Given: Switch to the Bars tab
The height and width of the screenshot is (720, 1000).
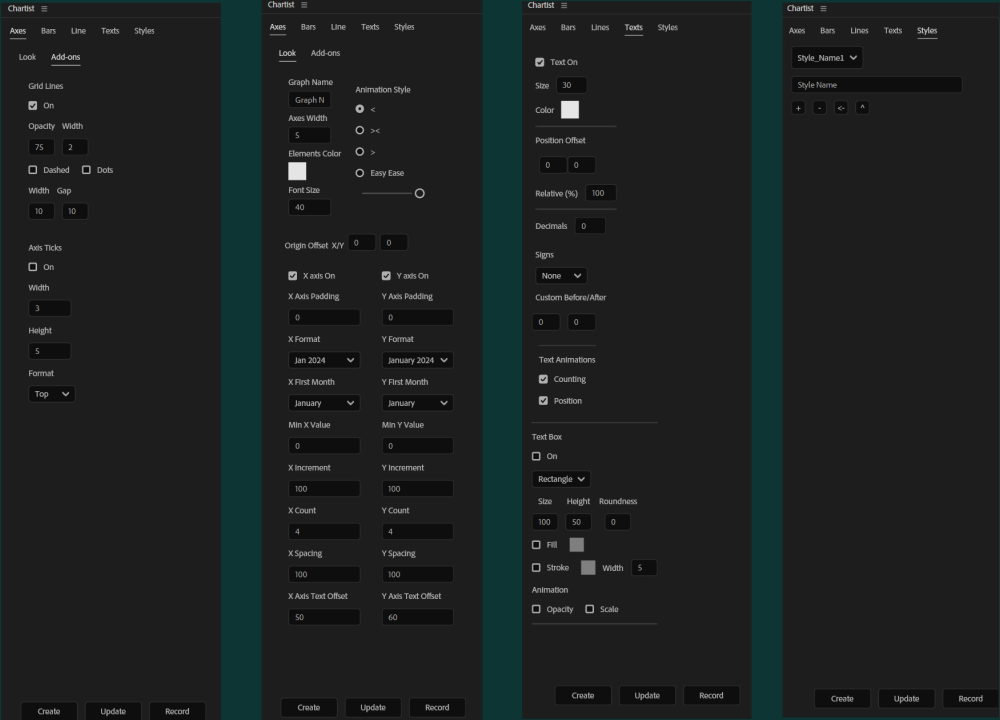Looking at the screenshot, I should point(48,31).
